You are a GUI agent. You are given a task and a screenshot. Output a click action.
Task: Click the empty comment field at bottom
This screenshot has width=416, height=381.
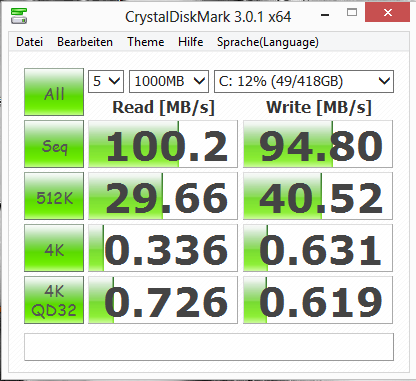click(209, 347)
